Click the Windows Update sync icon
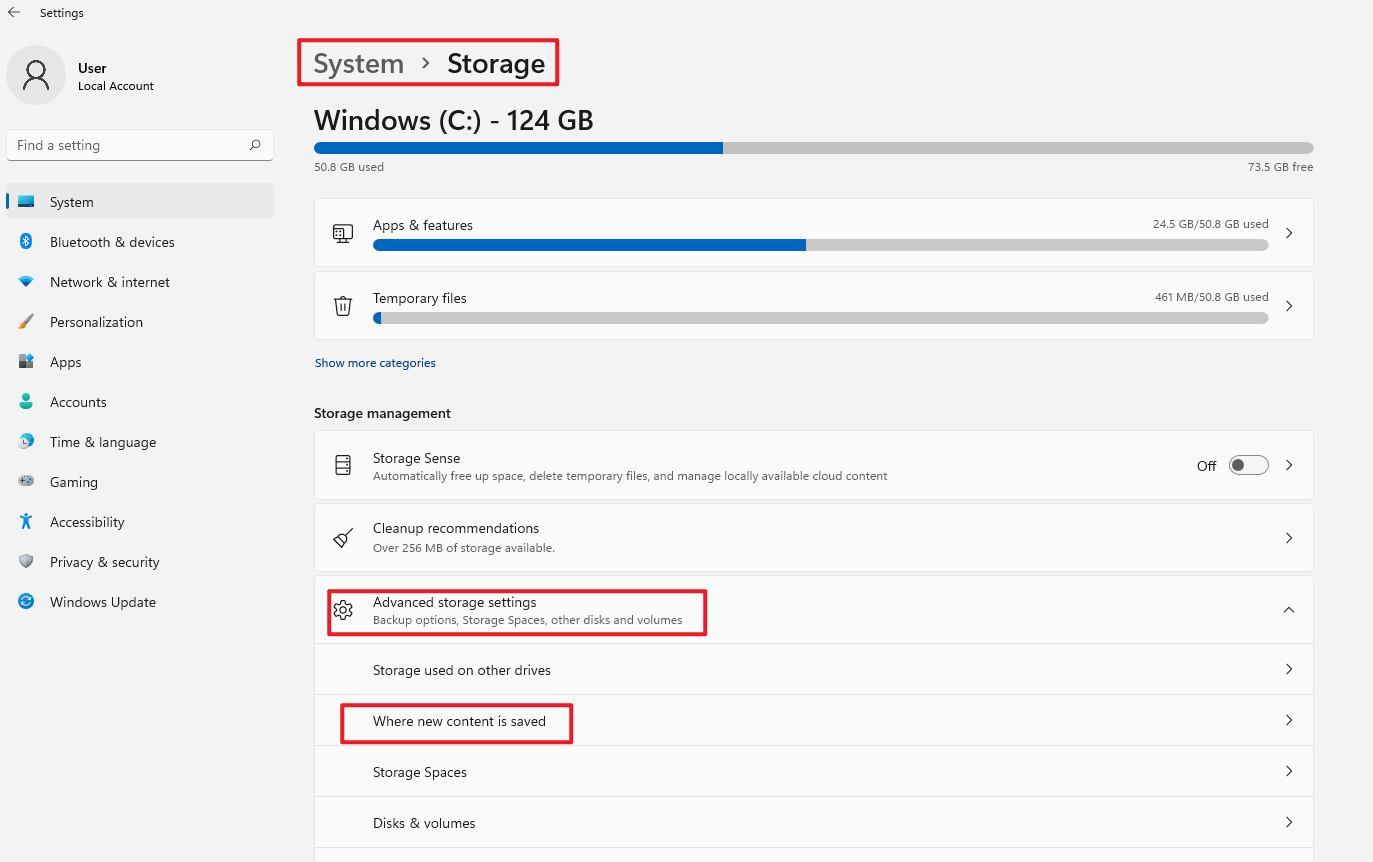Viewport: 1373px width, 862px height. tap(26, 602)
